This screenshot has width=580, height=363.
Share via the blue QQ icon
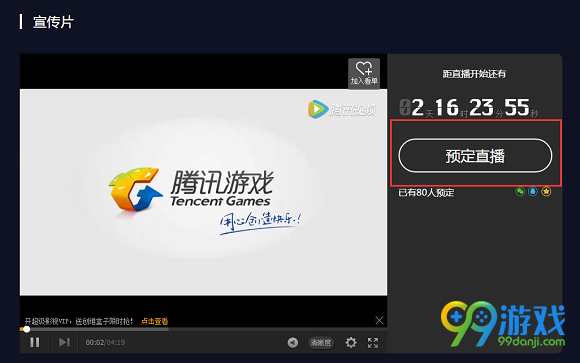tap(533, 191)
